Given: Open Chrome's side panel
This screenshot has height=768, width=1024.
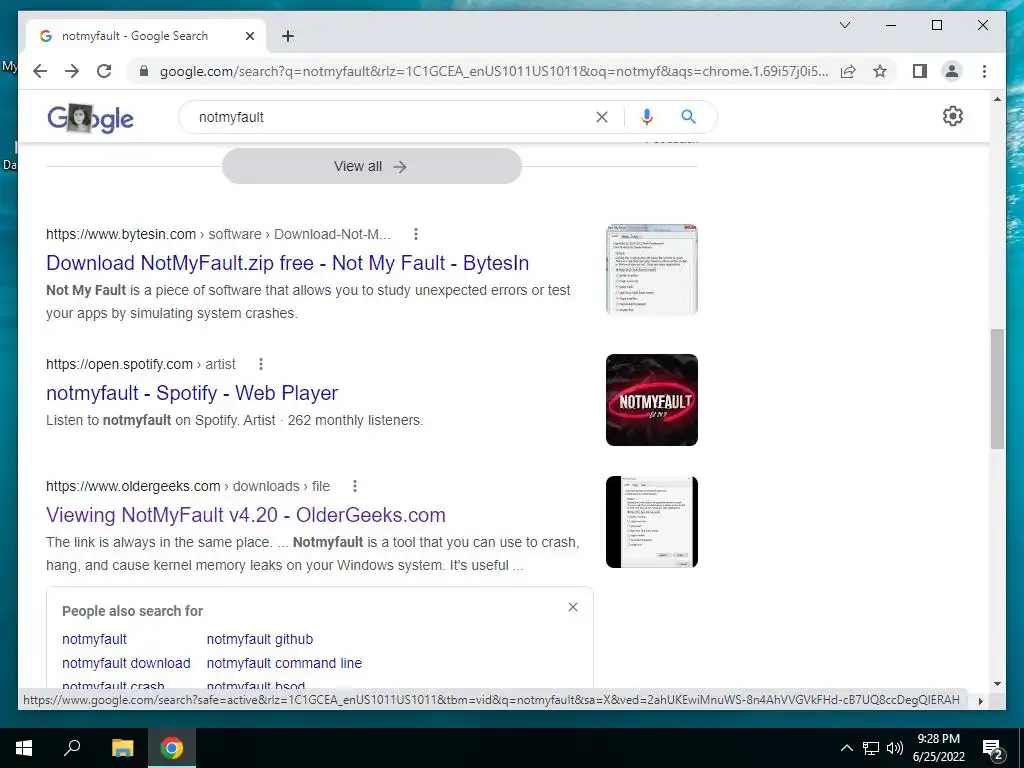Looking at the screenshot, I should pos(920,71).
